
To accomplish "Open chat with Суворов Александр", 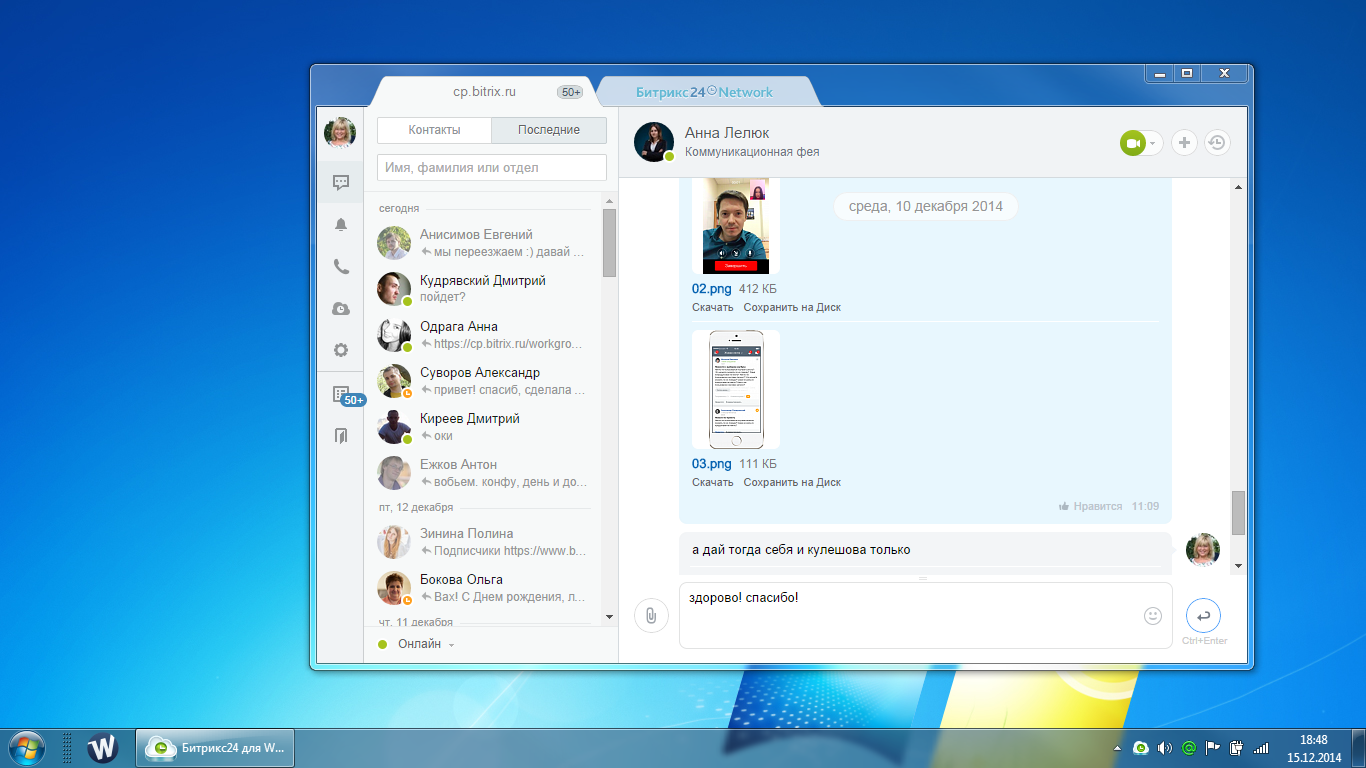I will [x=484, y=381].
